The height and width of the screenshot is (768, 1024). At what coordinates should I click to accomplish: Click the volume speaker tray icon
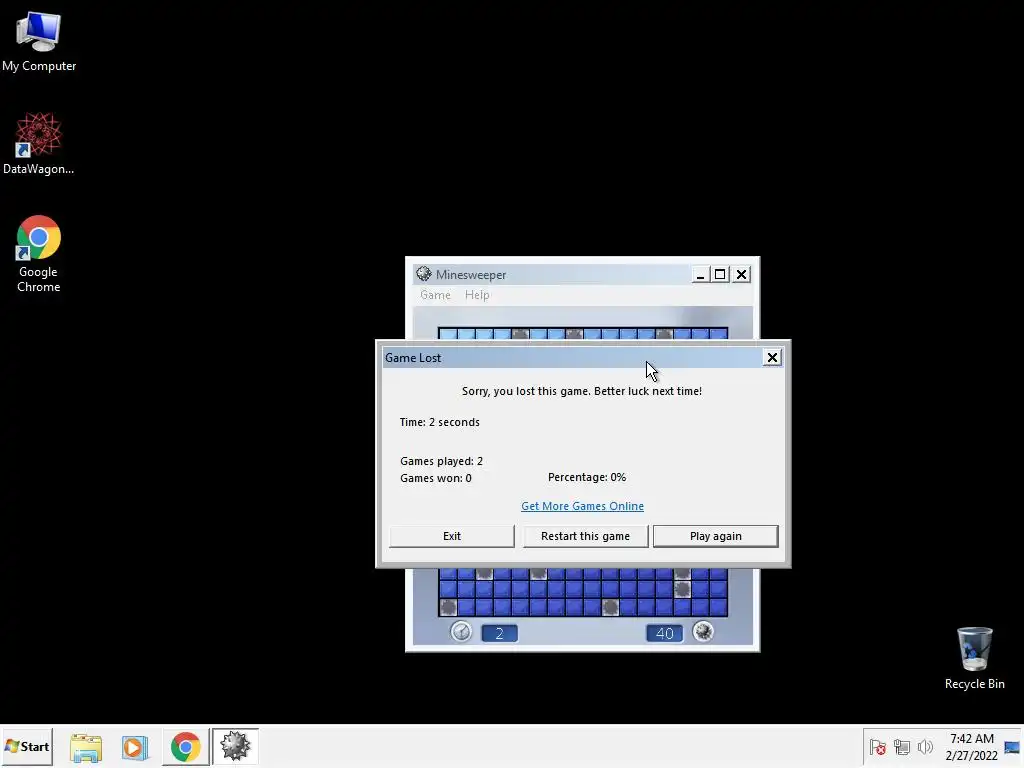pos(925,747)
